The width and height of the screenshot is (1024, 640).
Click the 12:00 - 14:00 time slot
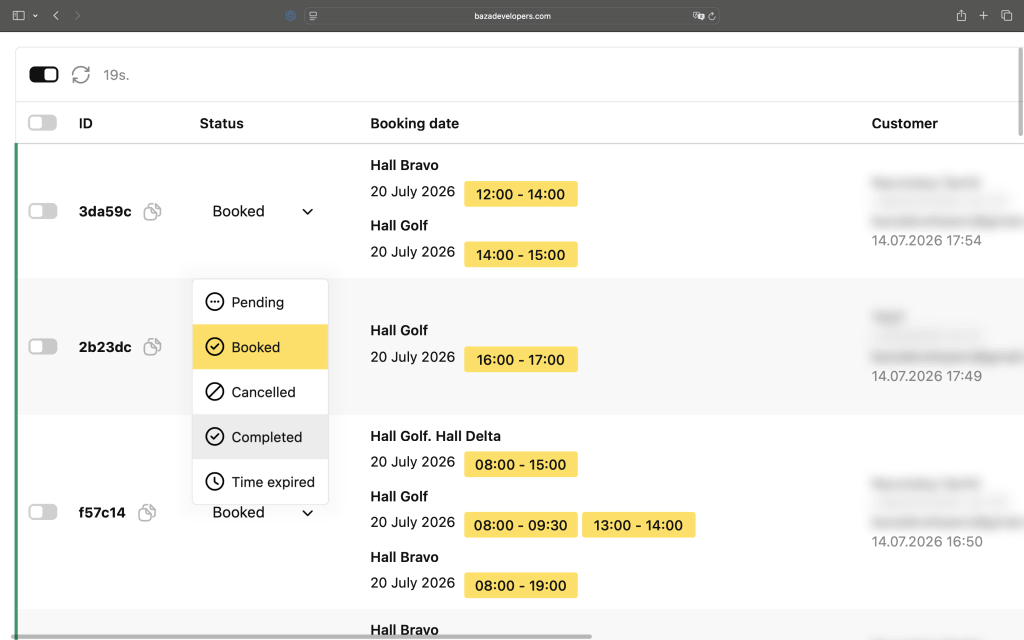pyautogui.click(x=520, y=194)
